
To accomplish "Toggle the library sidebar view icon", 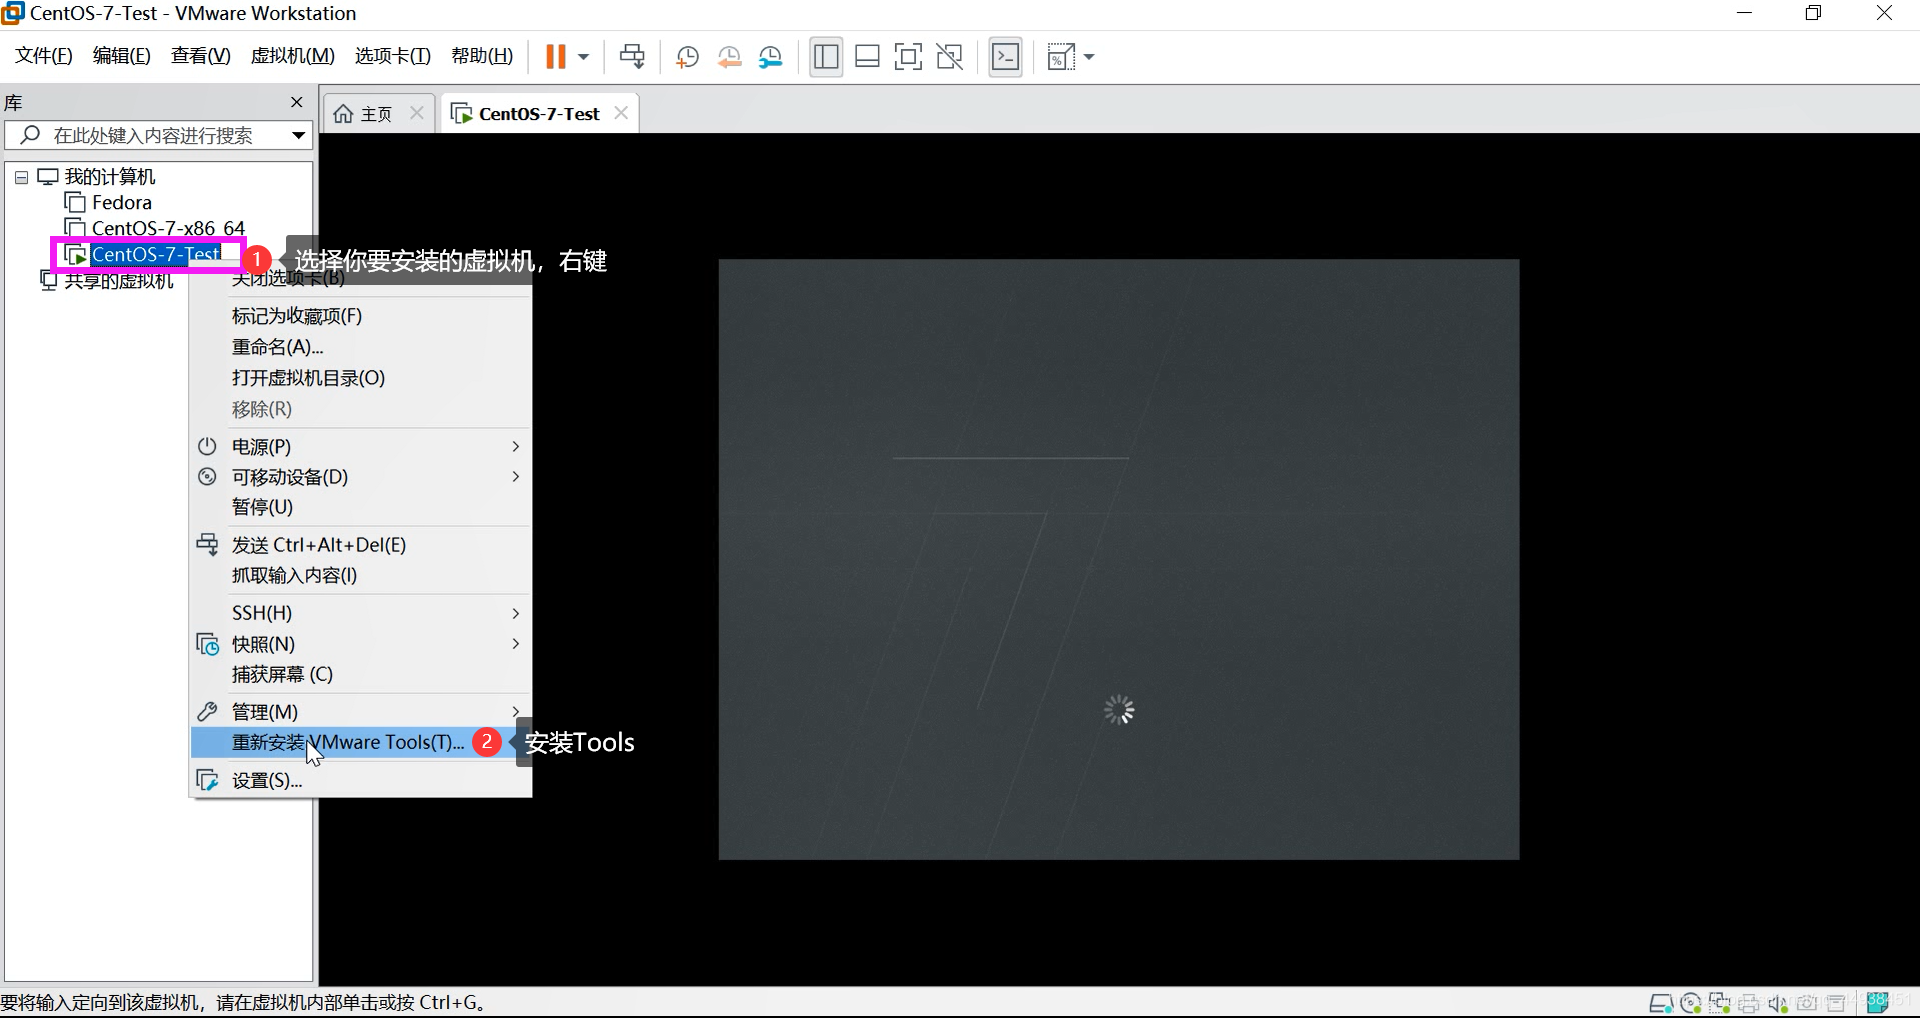I will [826, 57].
